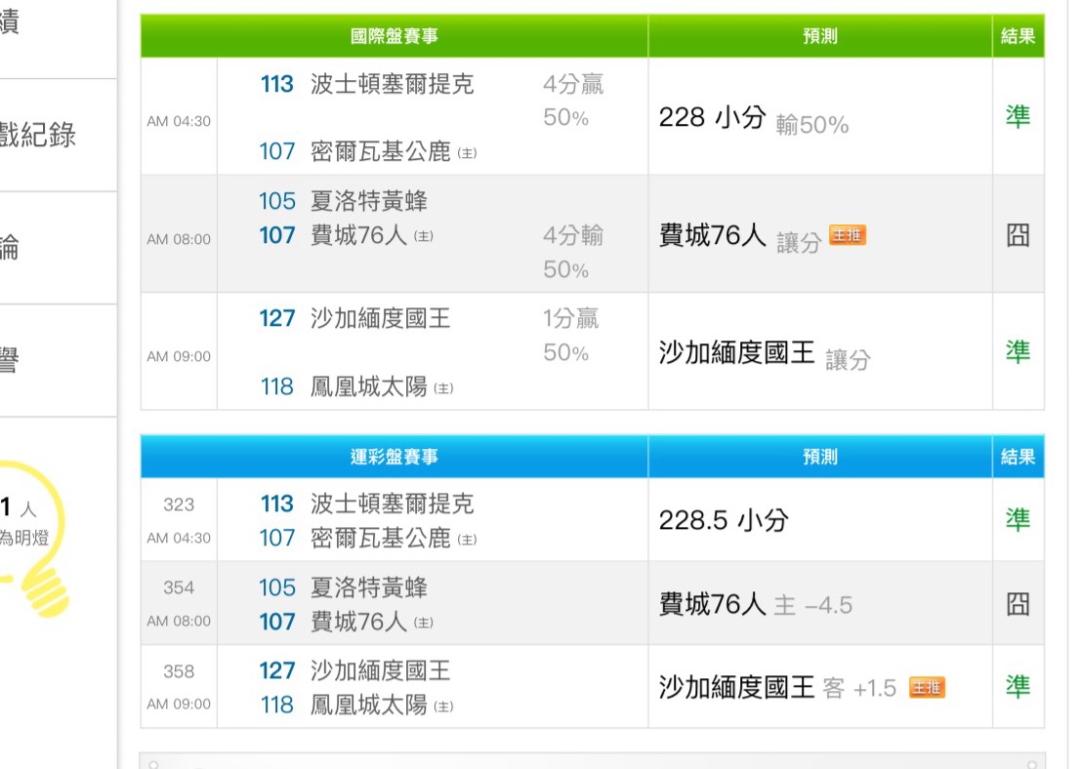1080x769 pixels.
Task: Open 夏洛特黃蜂 in the 國際盤賽事 table
Action: (368, 201)
